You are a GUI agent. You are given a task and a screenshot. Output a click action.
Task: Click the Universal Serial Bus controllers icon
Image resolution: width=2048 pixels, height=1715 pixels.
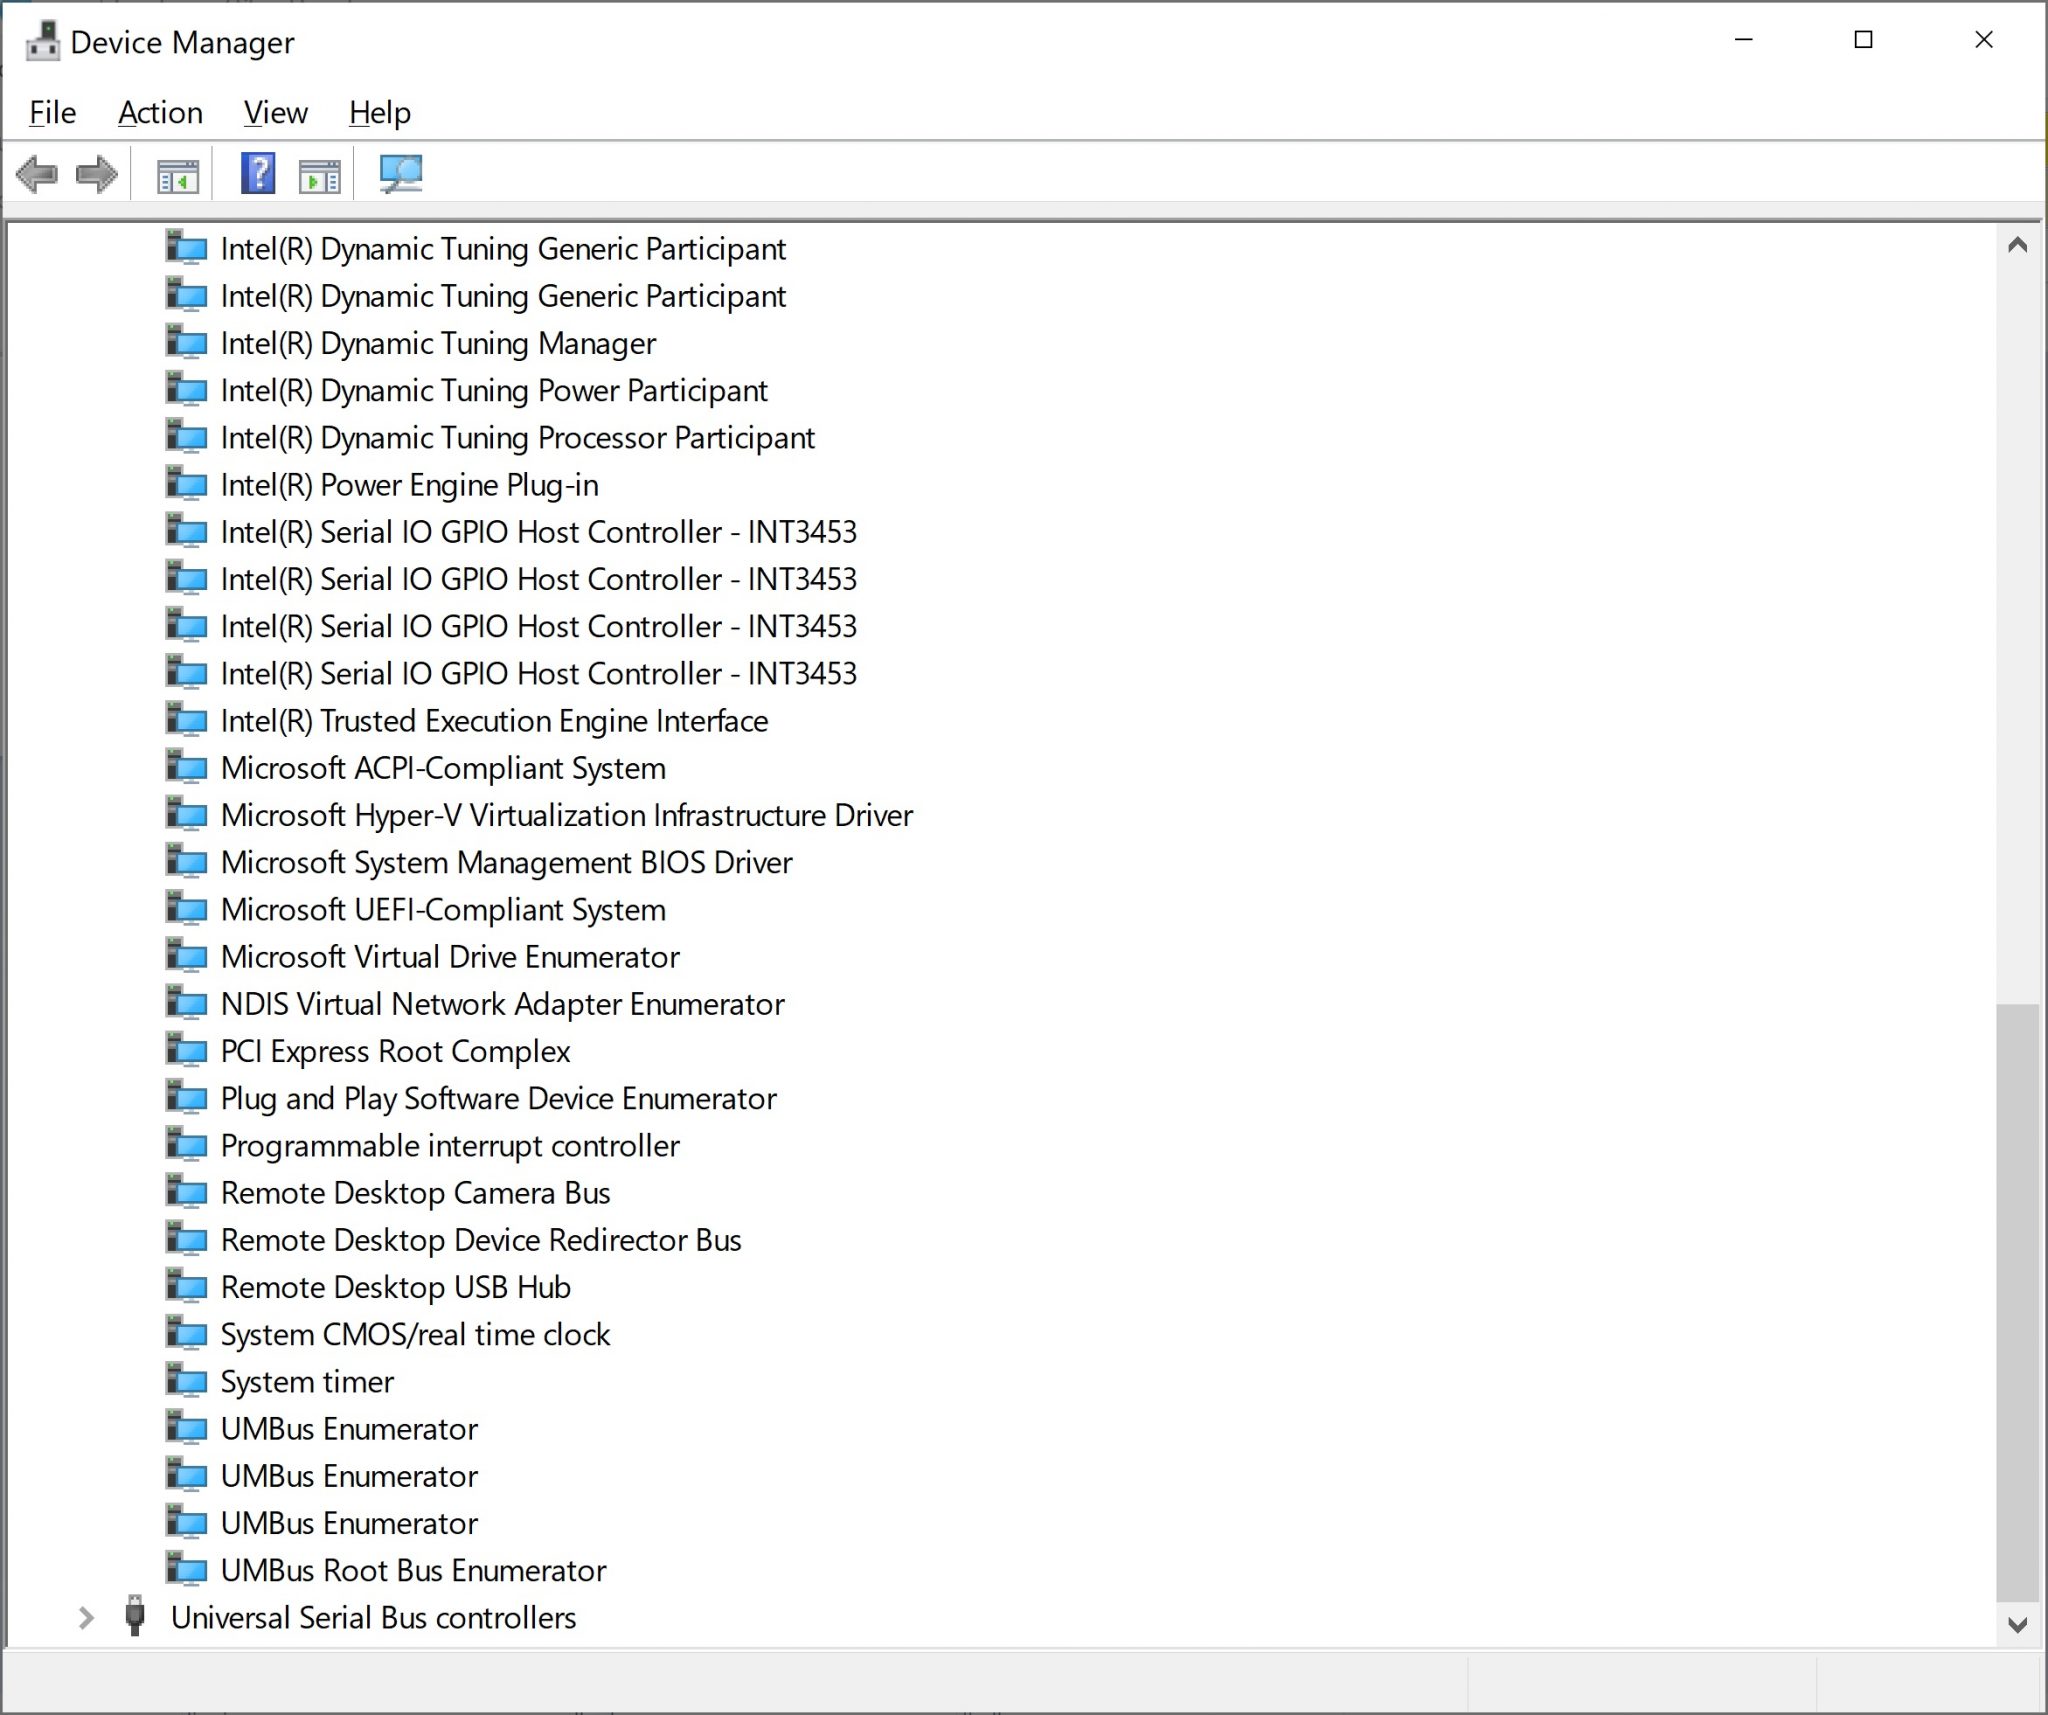[136, 1617]
